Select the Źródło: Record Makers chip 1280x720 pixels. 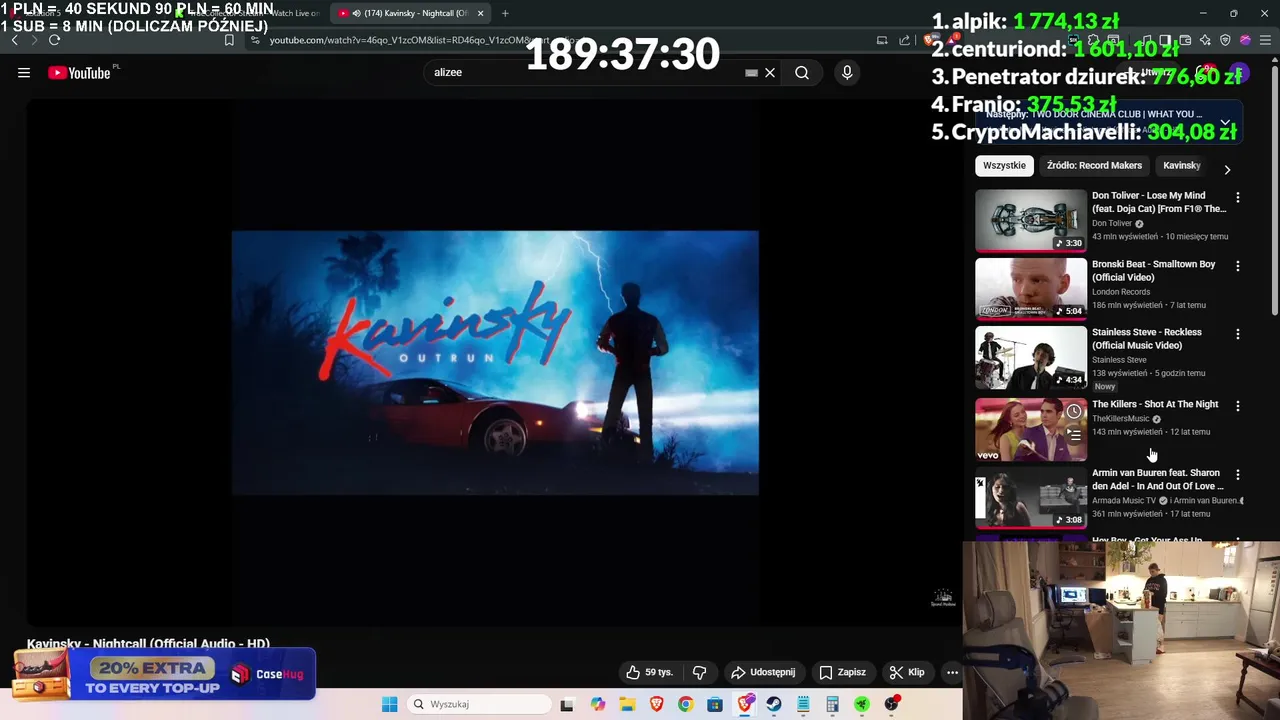coord(1094,166)
